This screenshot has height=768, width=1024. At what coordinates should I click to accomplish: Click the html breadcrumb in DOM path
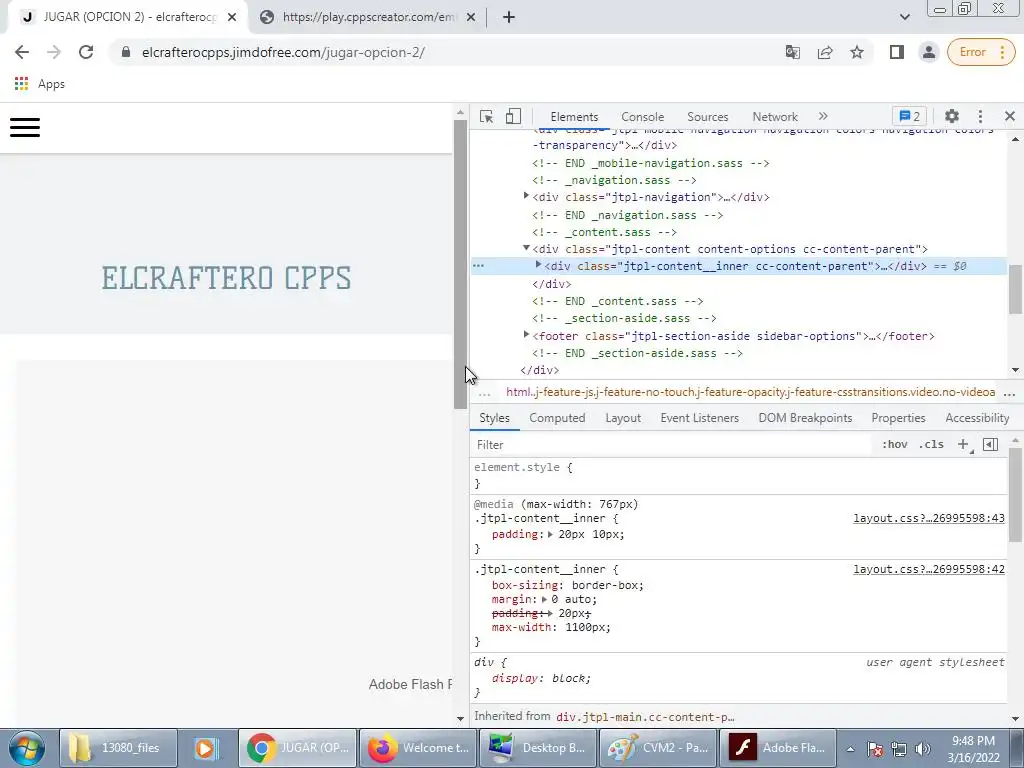(x=750, y=392)
